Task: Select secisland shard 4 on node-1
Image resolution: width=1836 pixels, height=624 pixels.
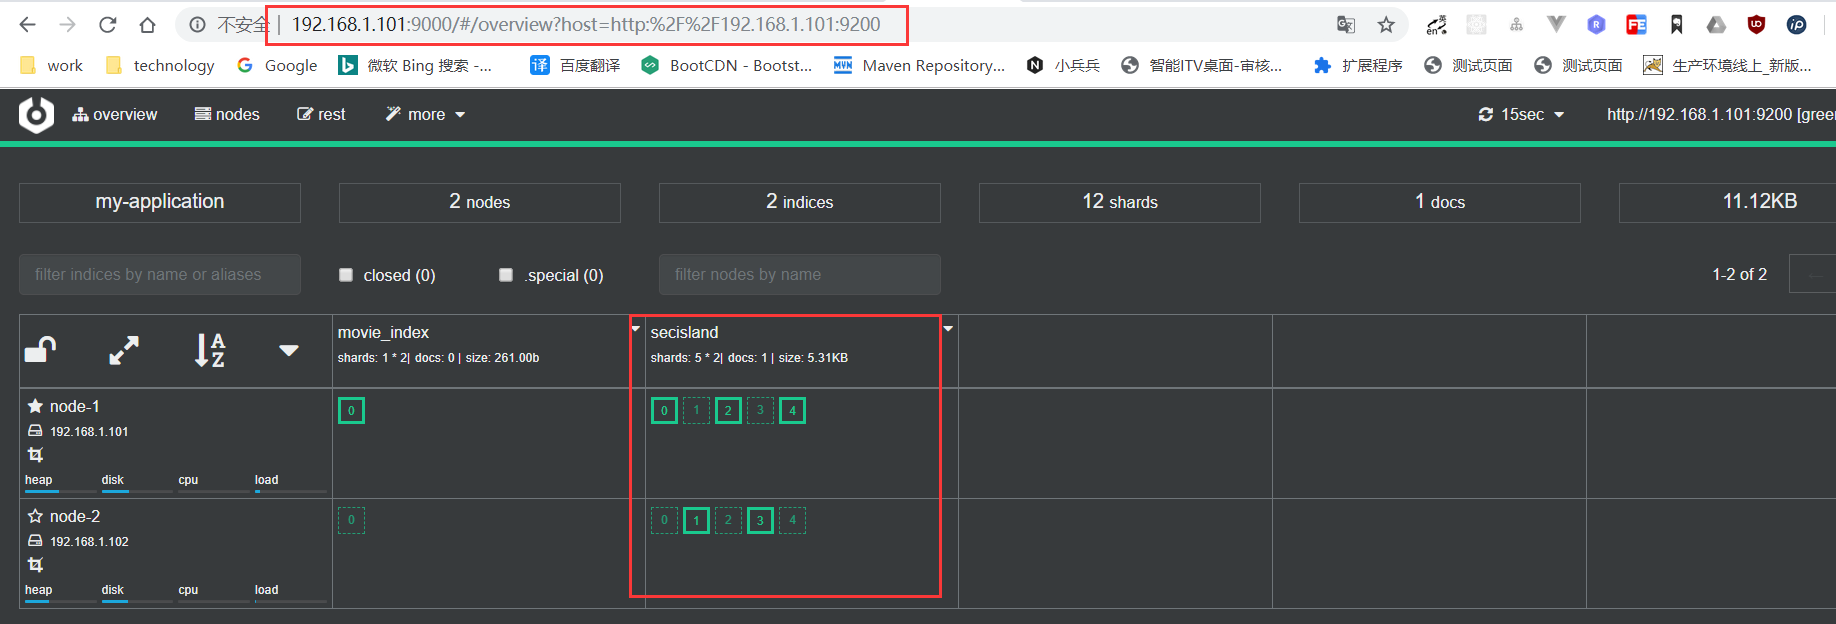Action: [792, 410]
